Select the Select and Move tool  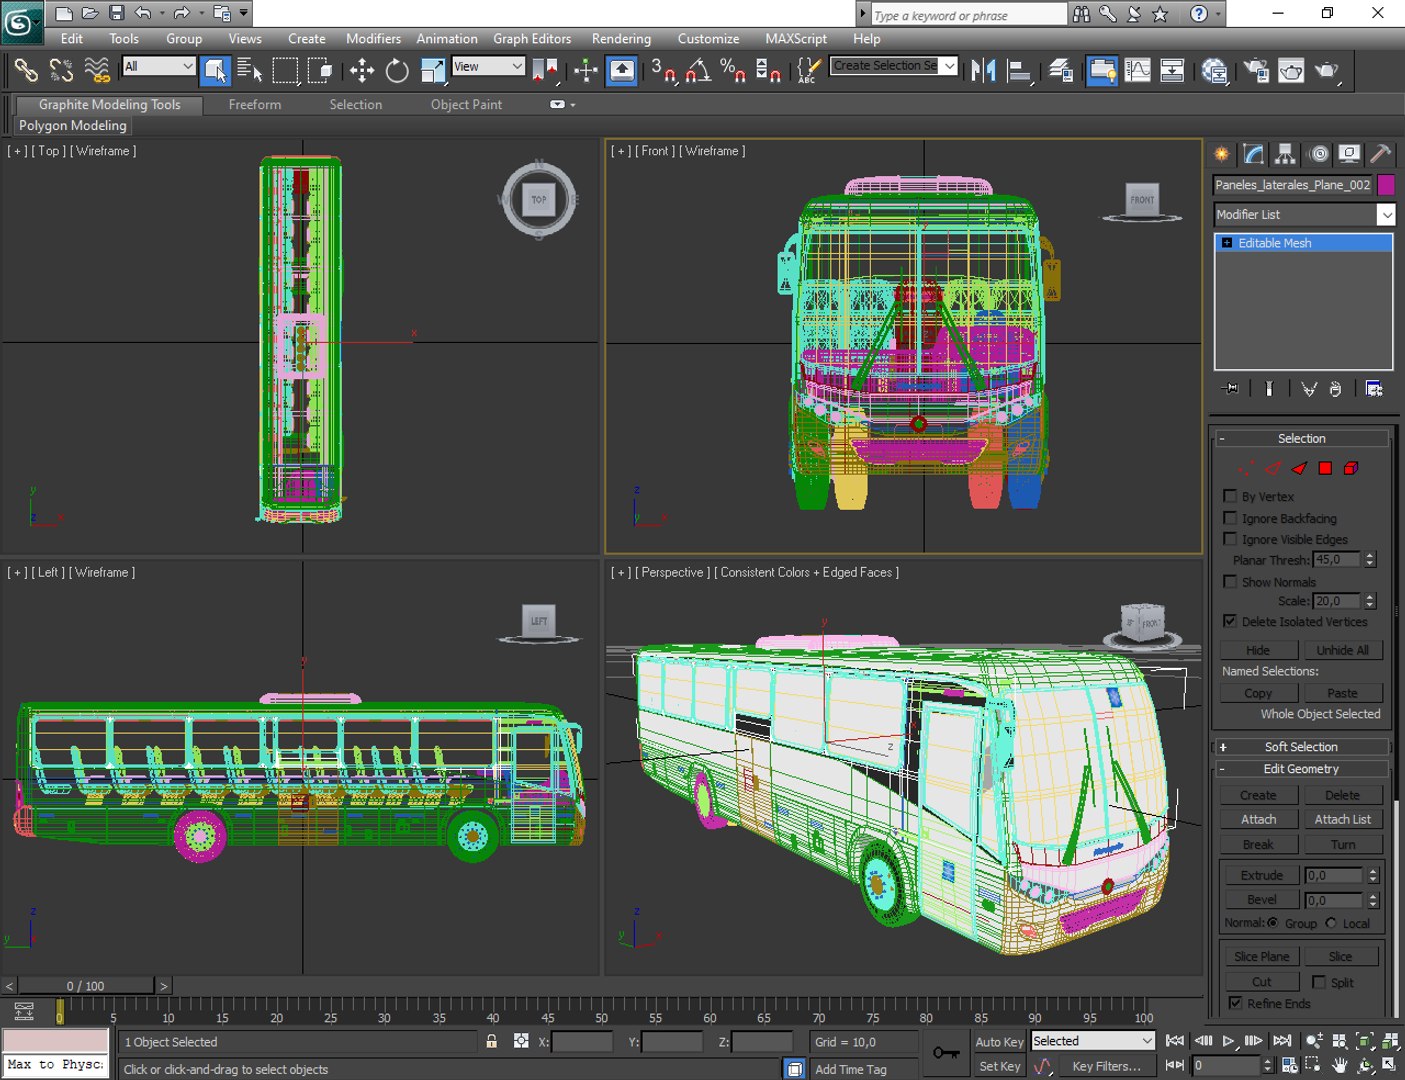tap(361, 70)
